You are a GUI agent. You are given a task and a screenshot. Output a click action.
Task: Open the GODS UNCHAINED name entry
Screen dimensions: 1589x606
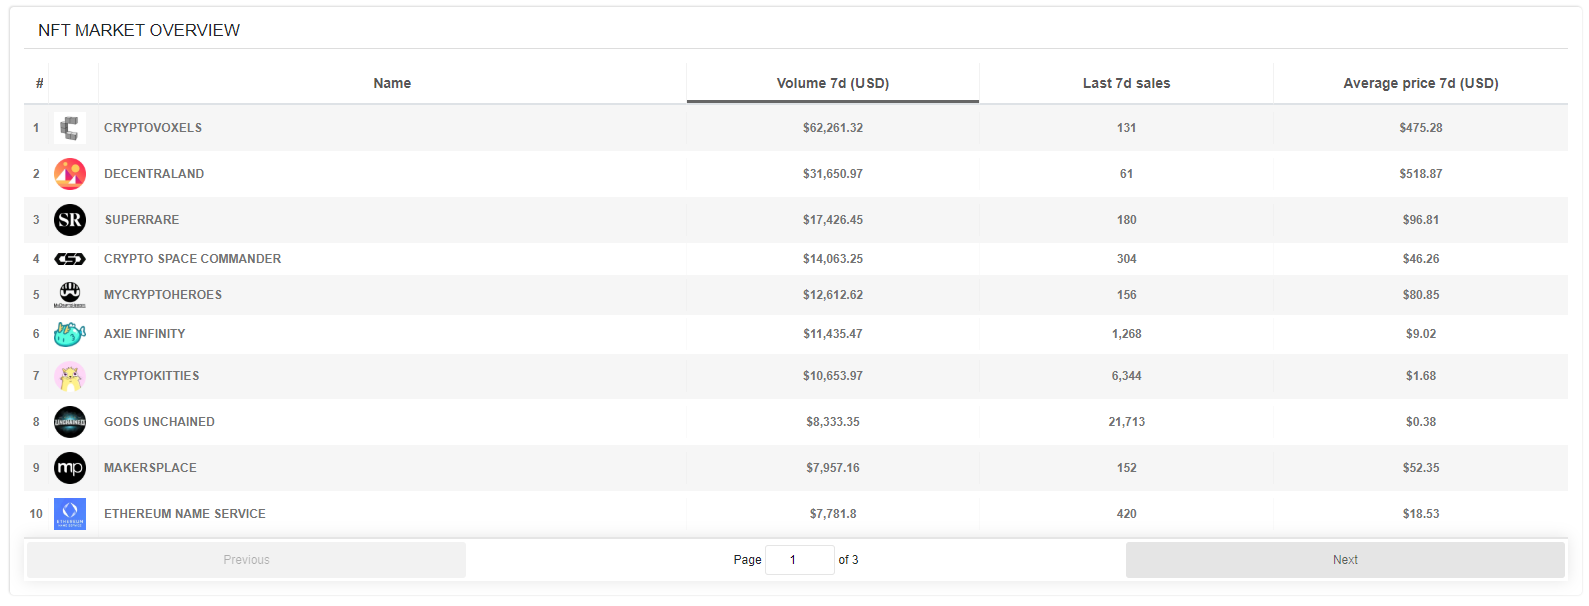[x=159, y=422]
